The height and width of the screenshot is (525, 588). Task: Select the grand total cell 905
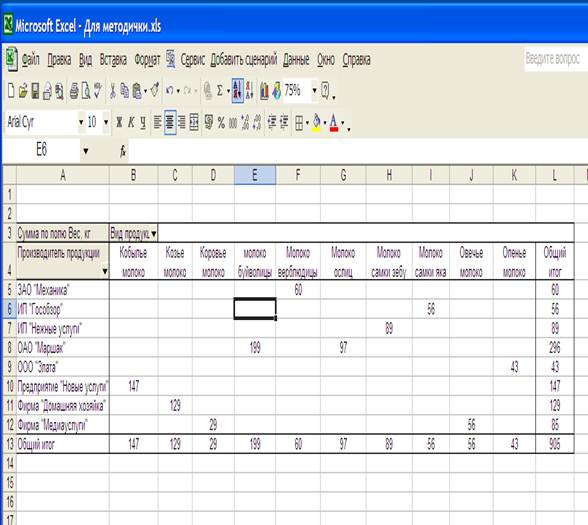click(x=555, y=444)
